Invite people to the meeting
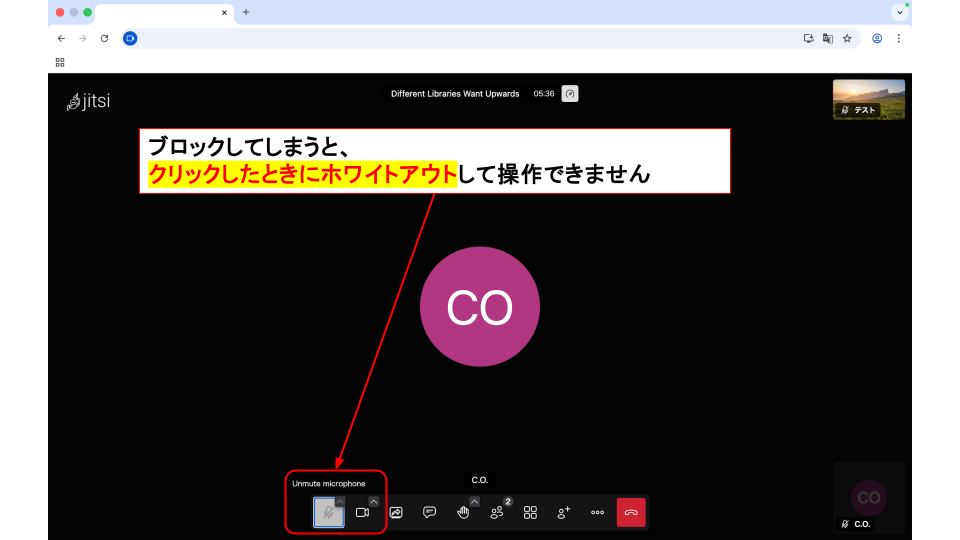The width and height of the screenshot is (960, 540). pos(564,512)
